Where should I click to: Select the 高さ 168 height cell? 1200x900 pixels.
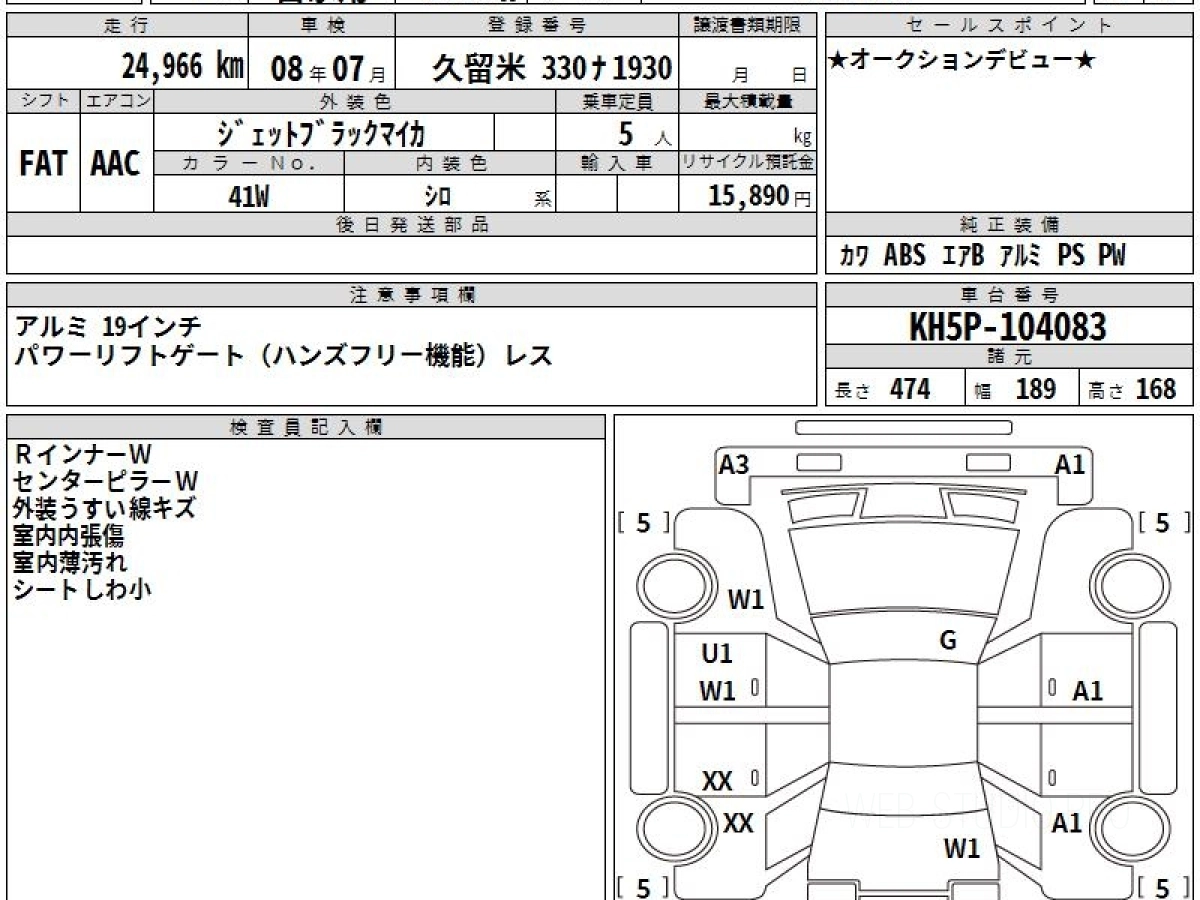point(1136,389)
